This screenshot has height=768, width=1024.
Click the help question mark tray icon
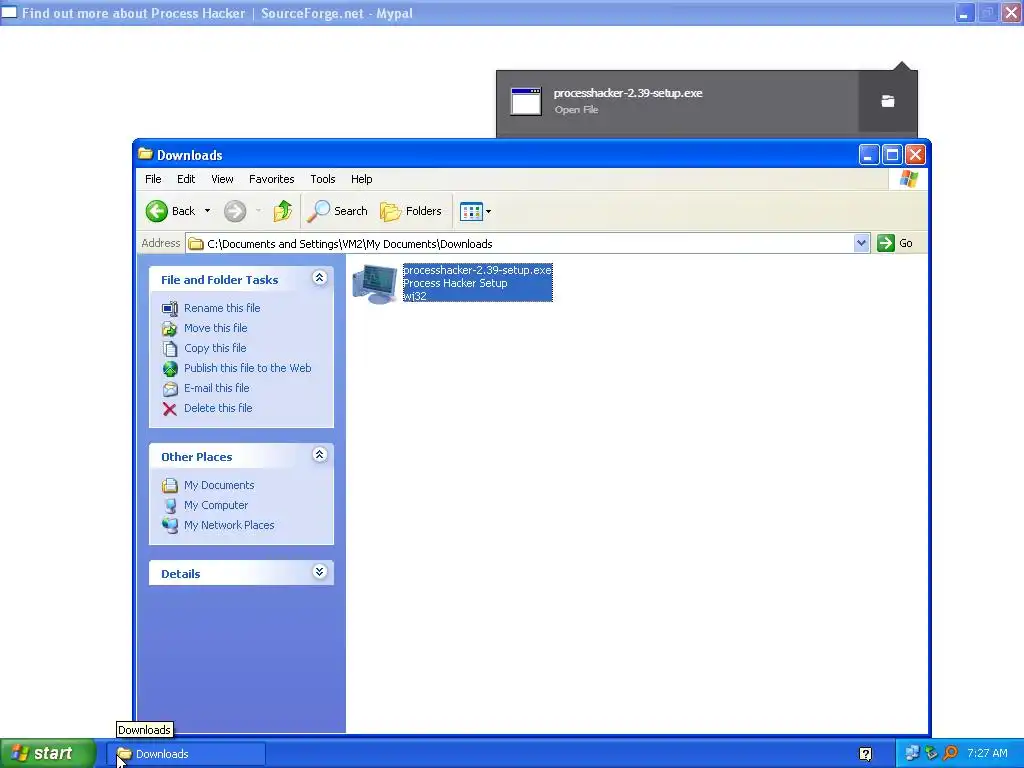[865, 754]
